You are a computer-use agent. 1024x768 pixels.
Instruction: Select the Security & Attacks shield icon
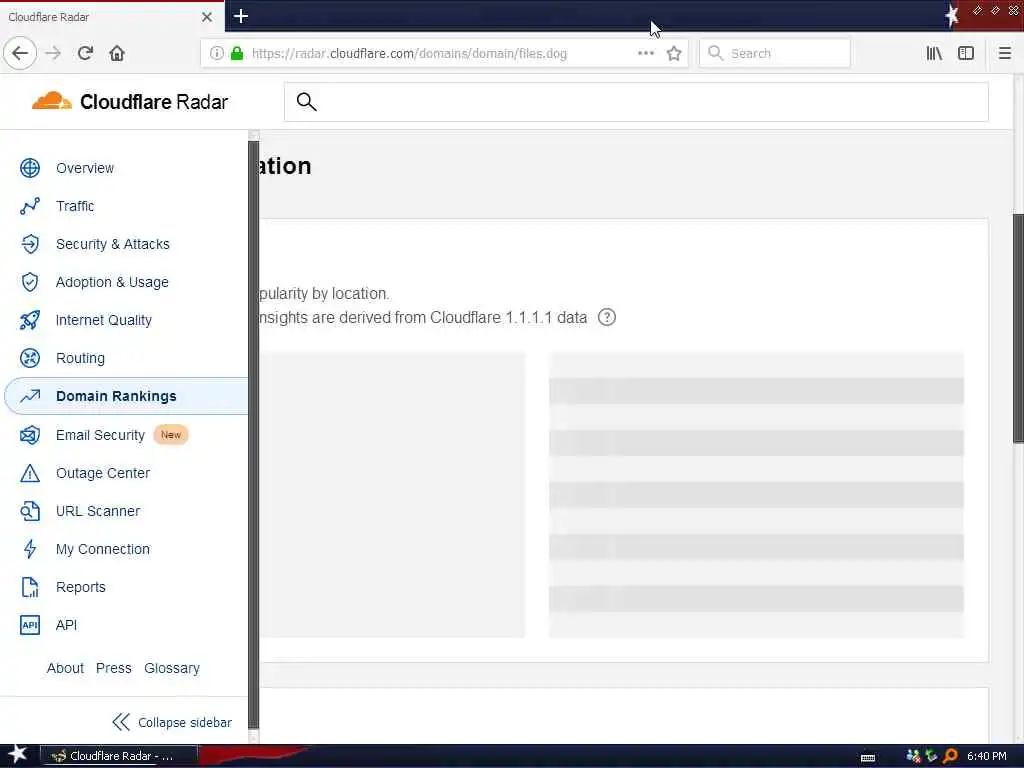point(30,244)
